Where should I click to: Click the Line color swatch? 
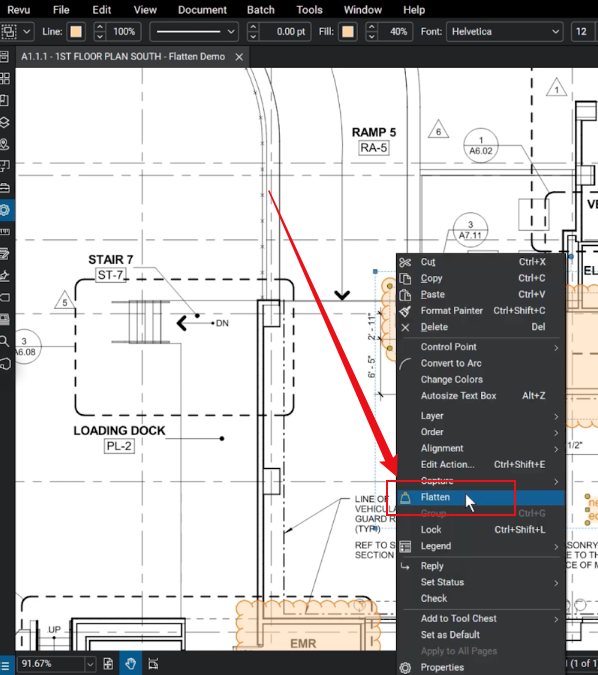click(76, 31)
